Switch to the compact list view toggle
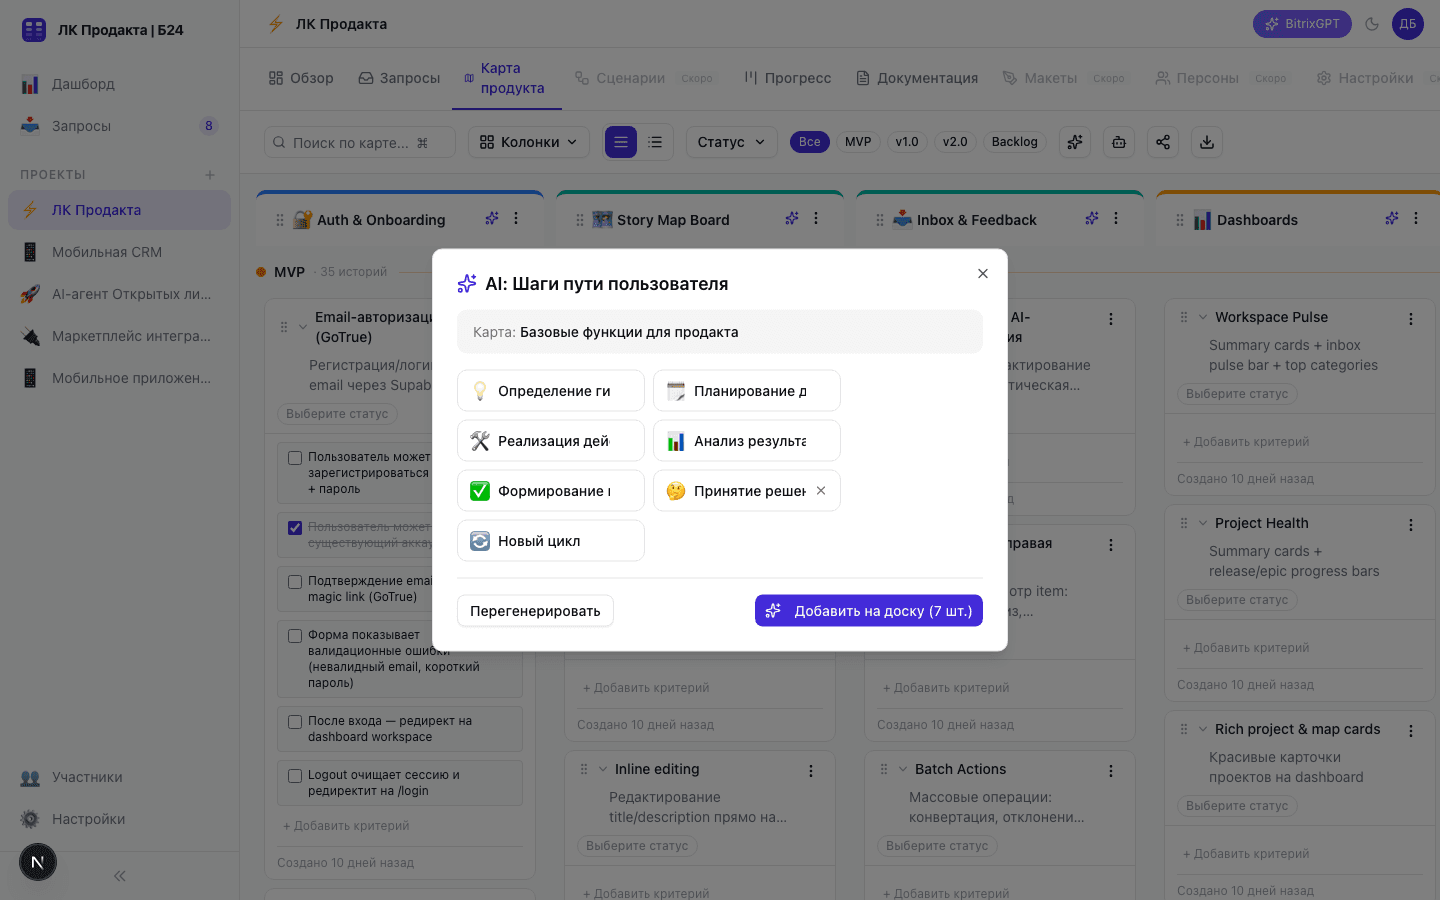This screenshot has height=900, width=1440. [655, 142]
